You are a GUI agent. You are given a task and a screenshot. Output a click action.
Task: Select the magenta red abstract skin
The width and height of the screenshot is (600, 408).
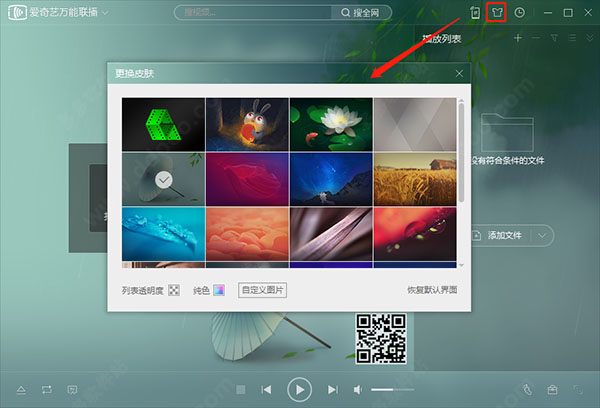pyautogui.click(x=247, y=179)
